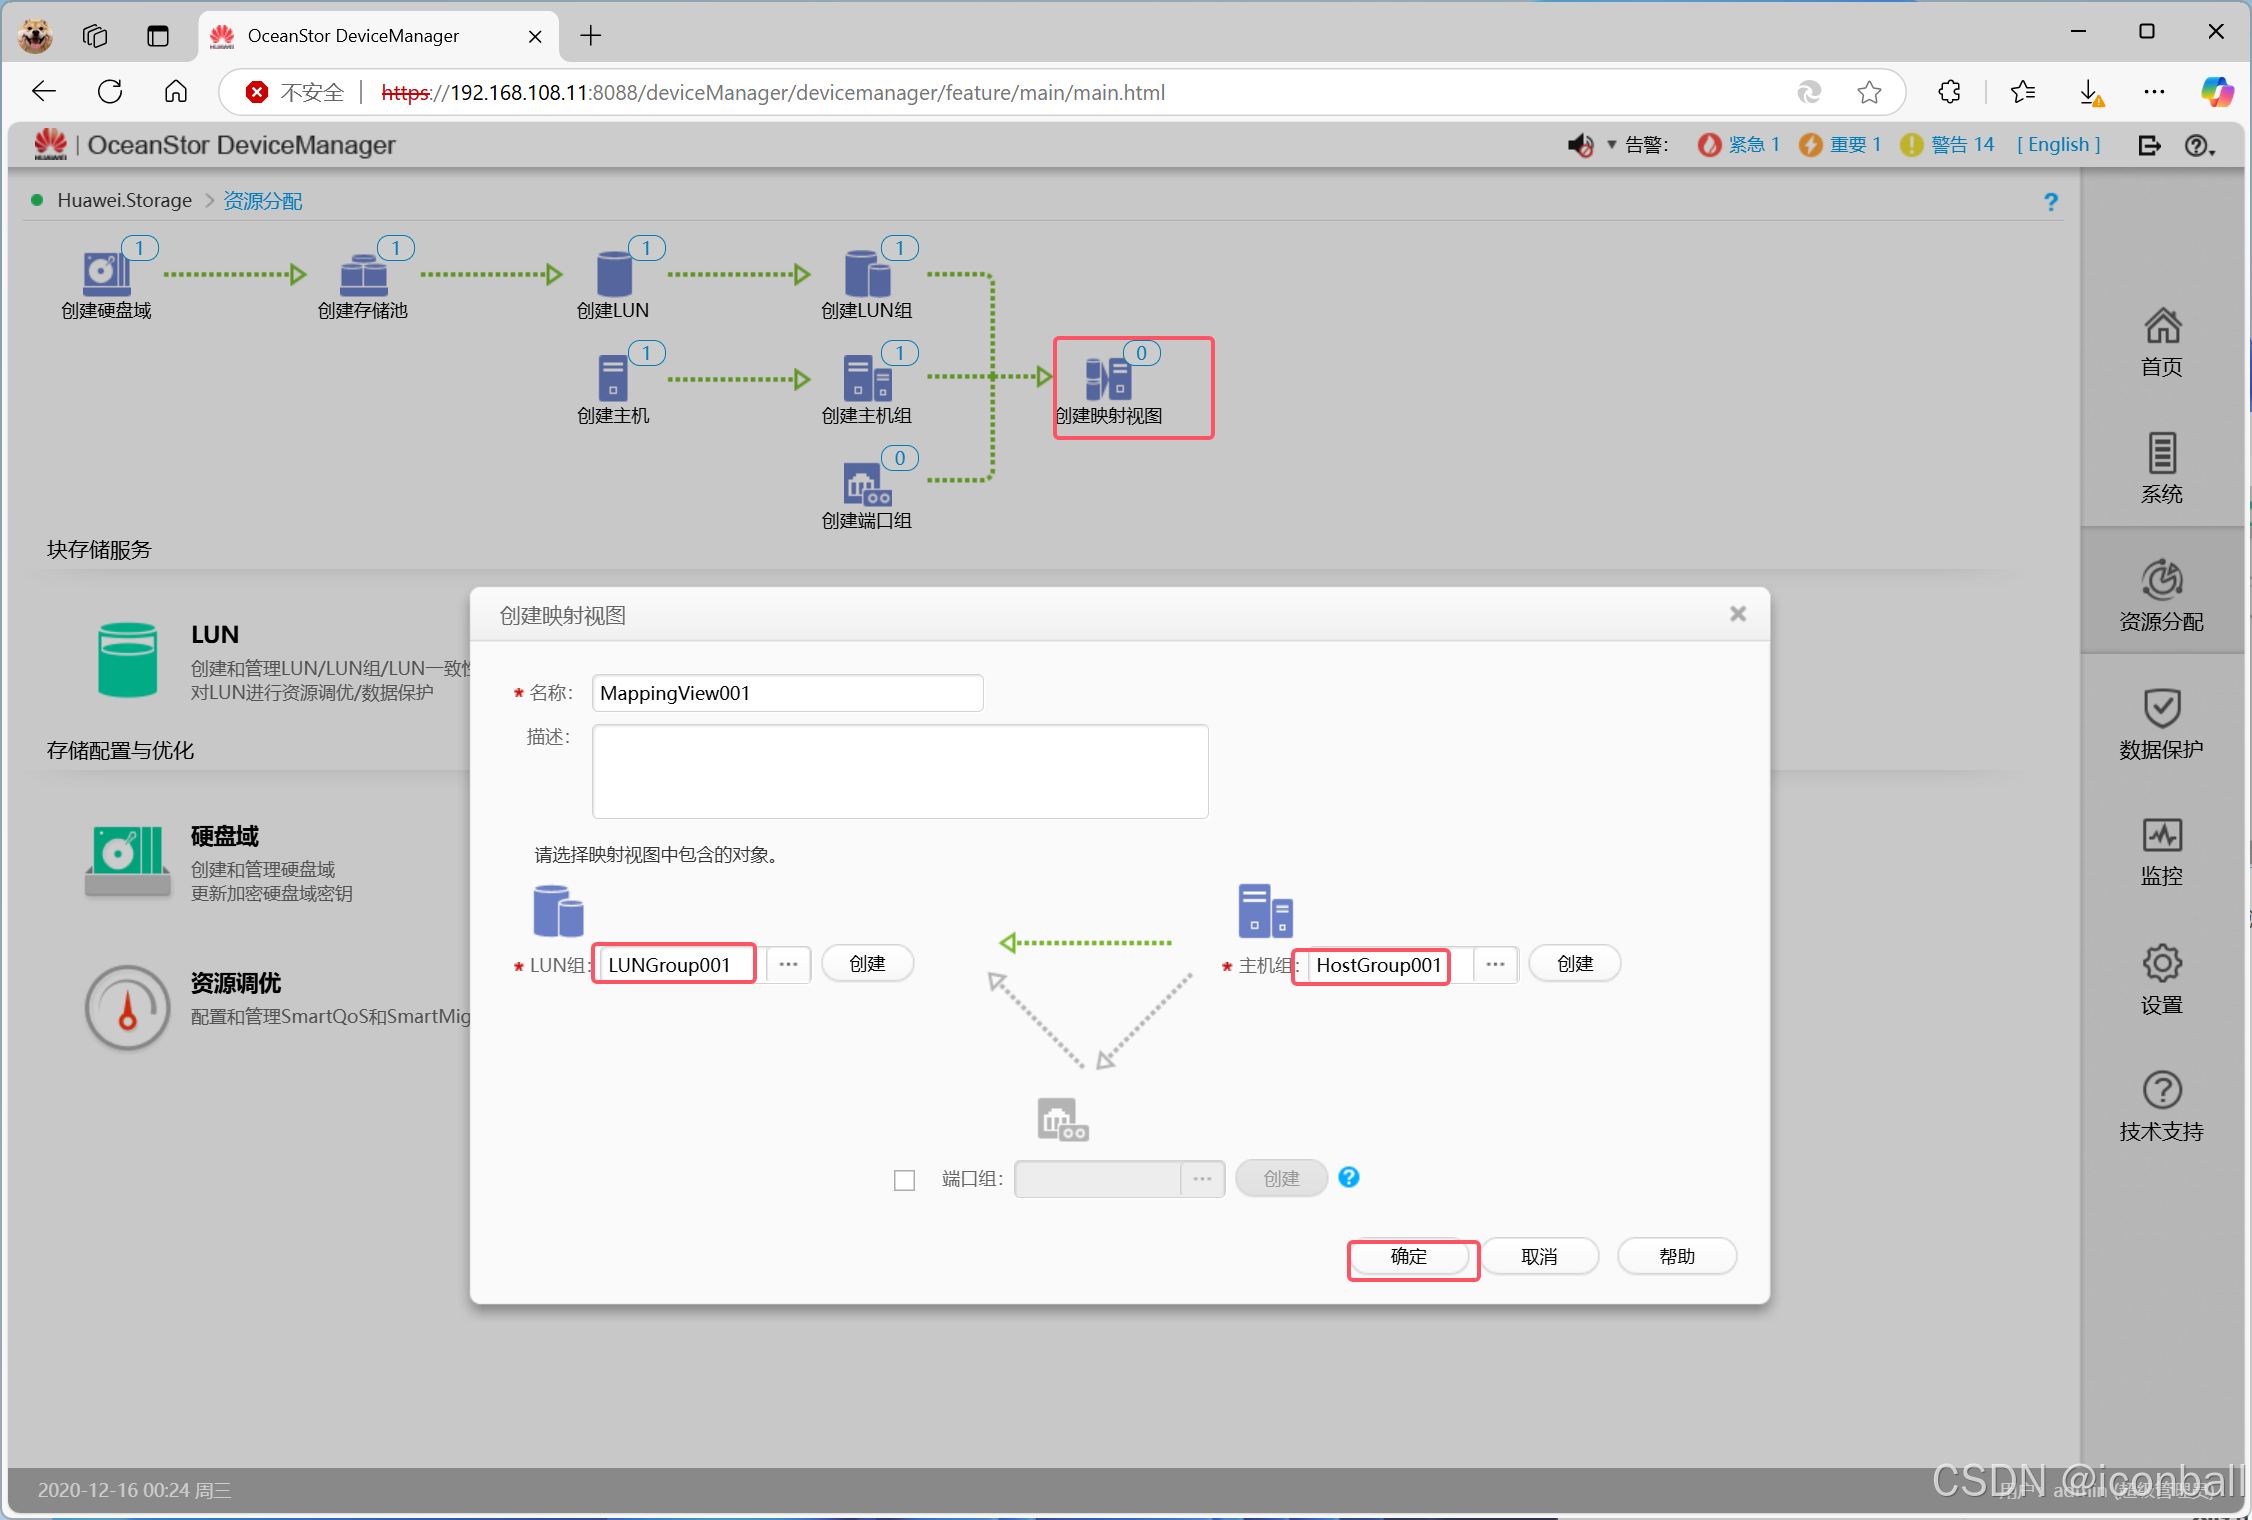Click the name field containing MappingView001
The height and width of the screenshot is (1520, 2252).
tap(787, 693)
